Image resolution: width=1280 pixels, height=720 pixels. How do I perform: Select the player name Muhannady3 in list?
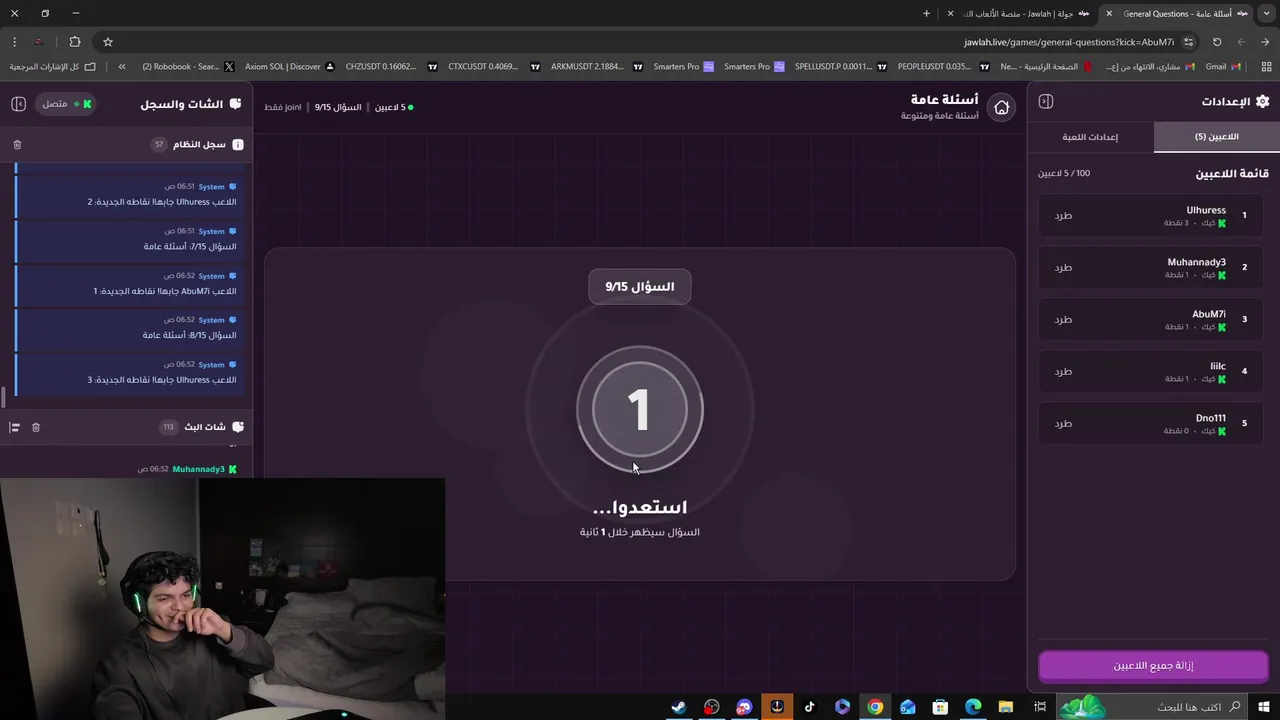click(x=1196, y=262)
